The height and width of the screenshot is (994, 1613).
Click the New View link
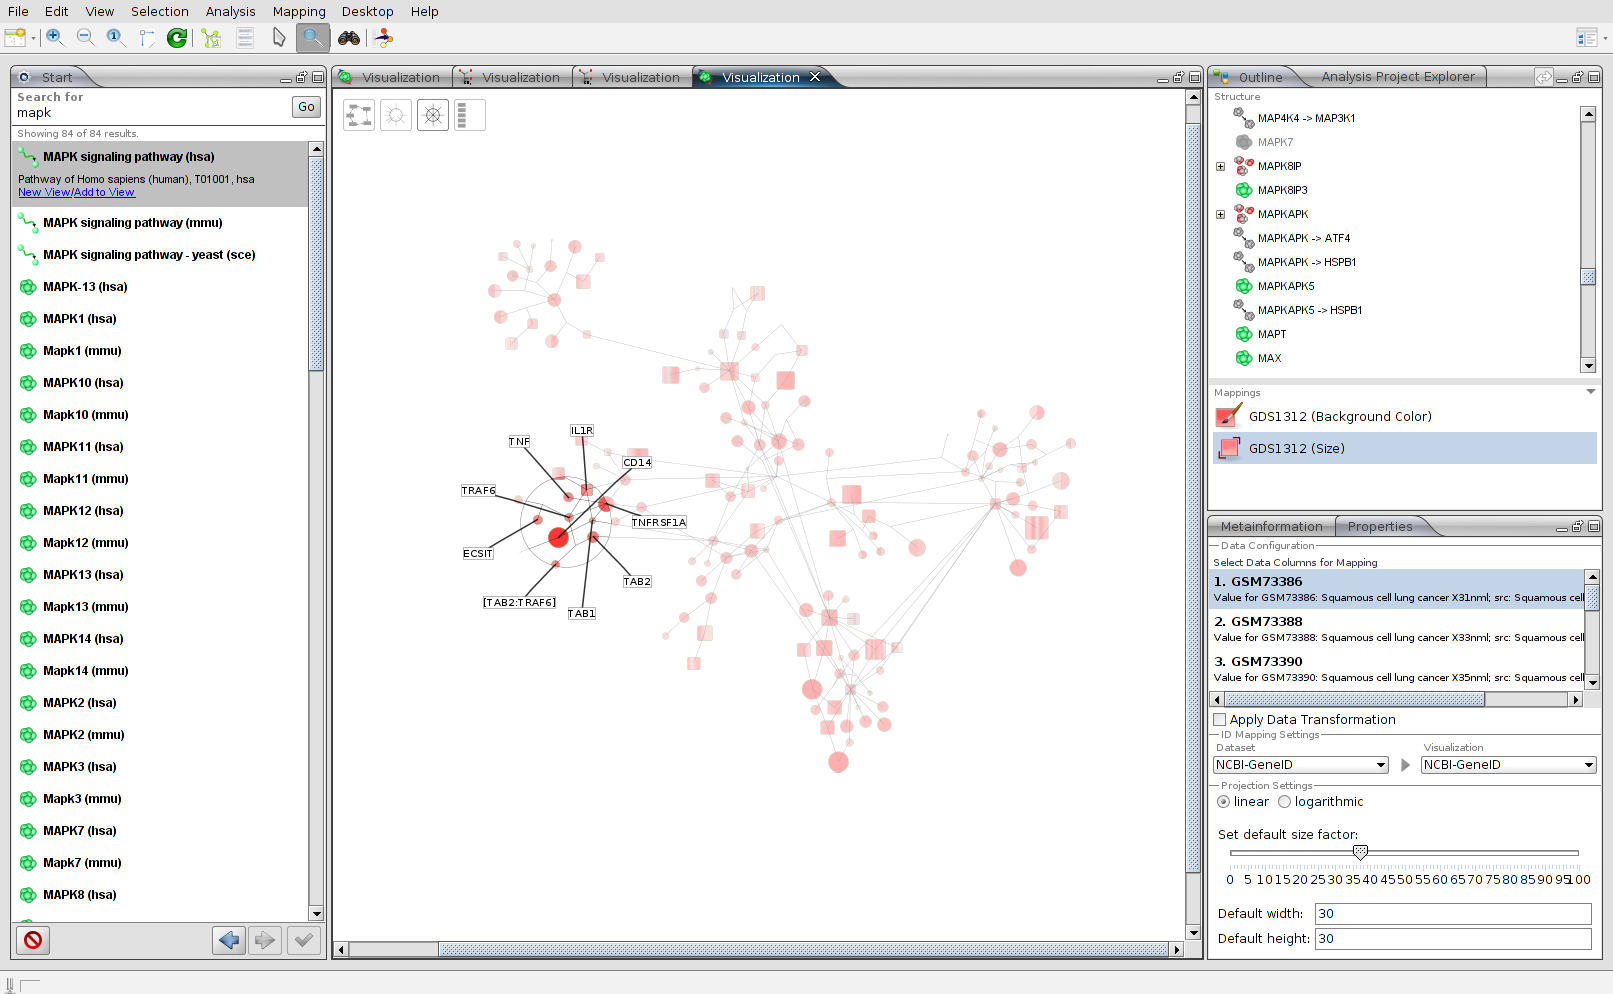pyautogui.click(x=44, y=192)
